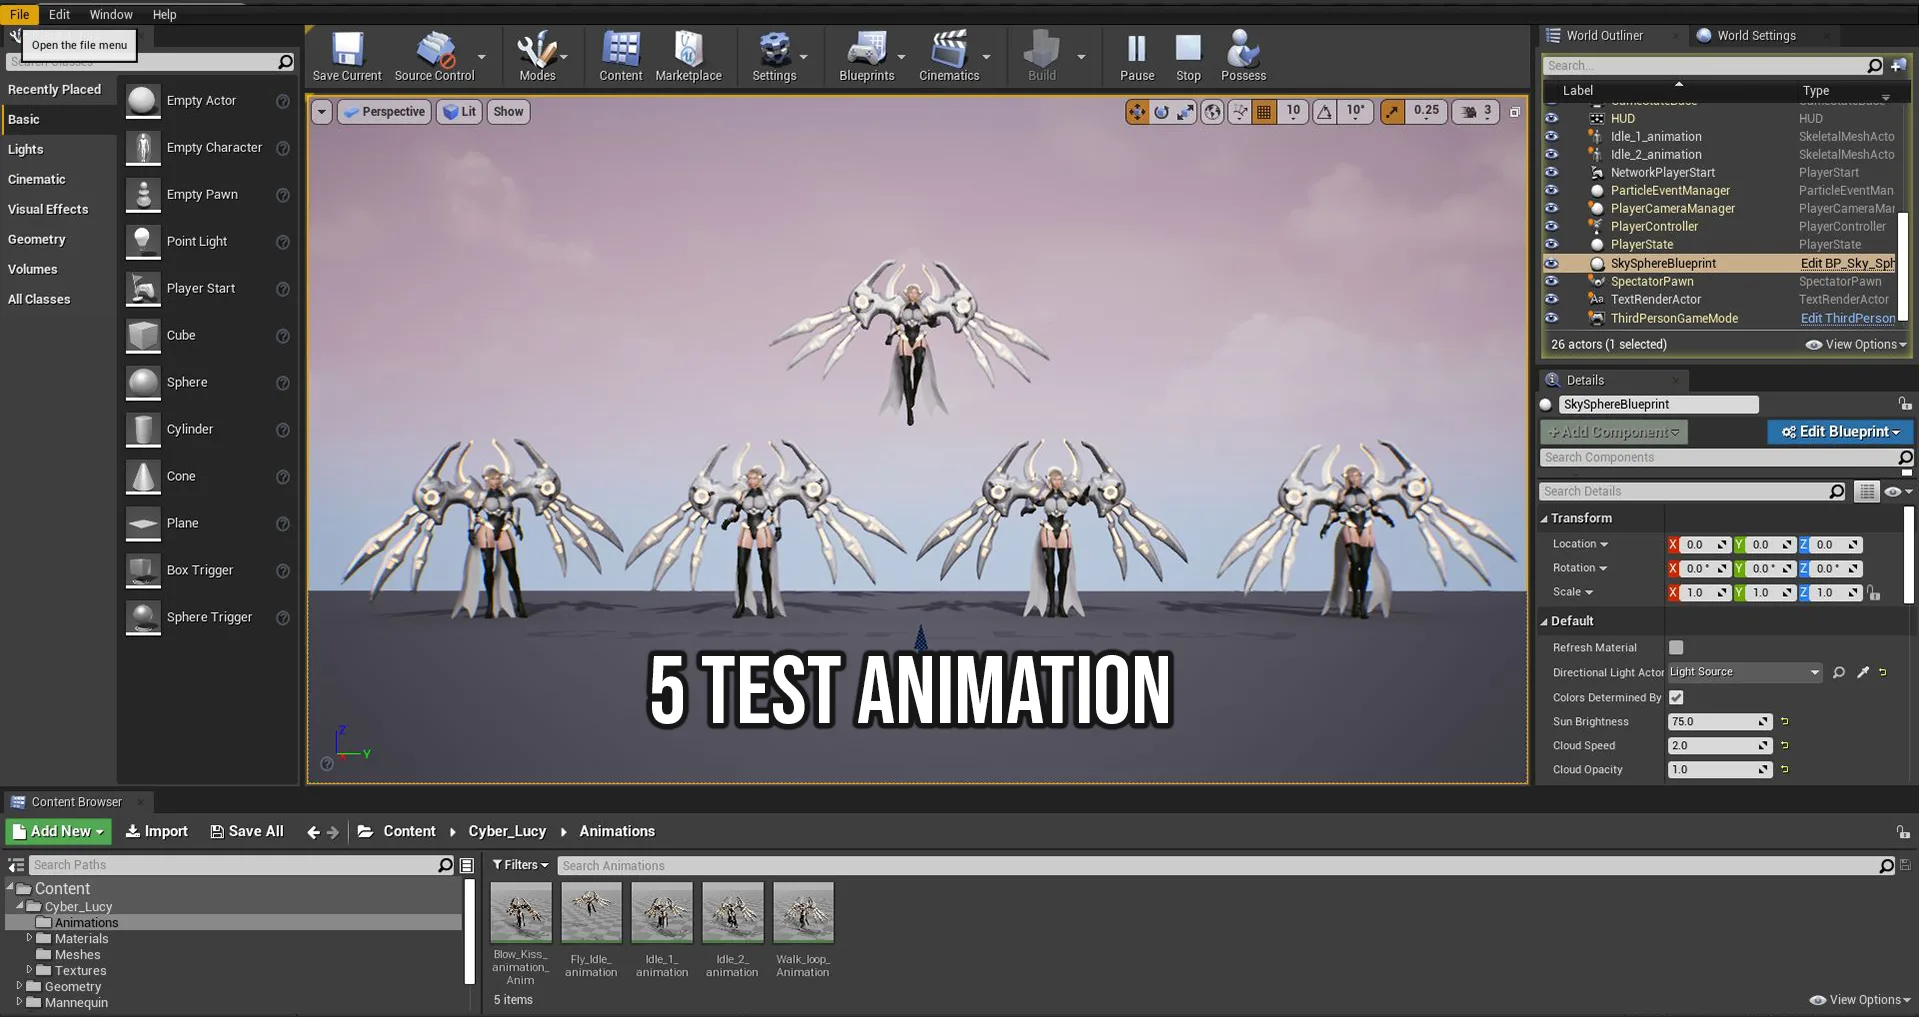Click the Edit Blueprint button
Viewport: 1919px width, 1017px height.
tap(1840, 432)
